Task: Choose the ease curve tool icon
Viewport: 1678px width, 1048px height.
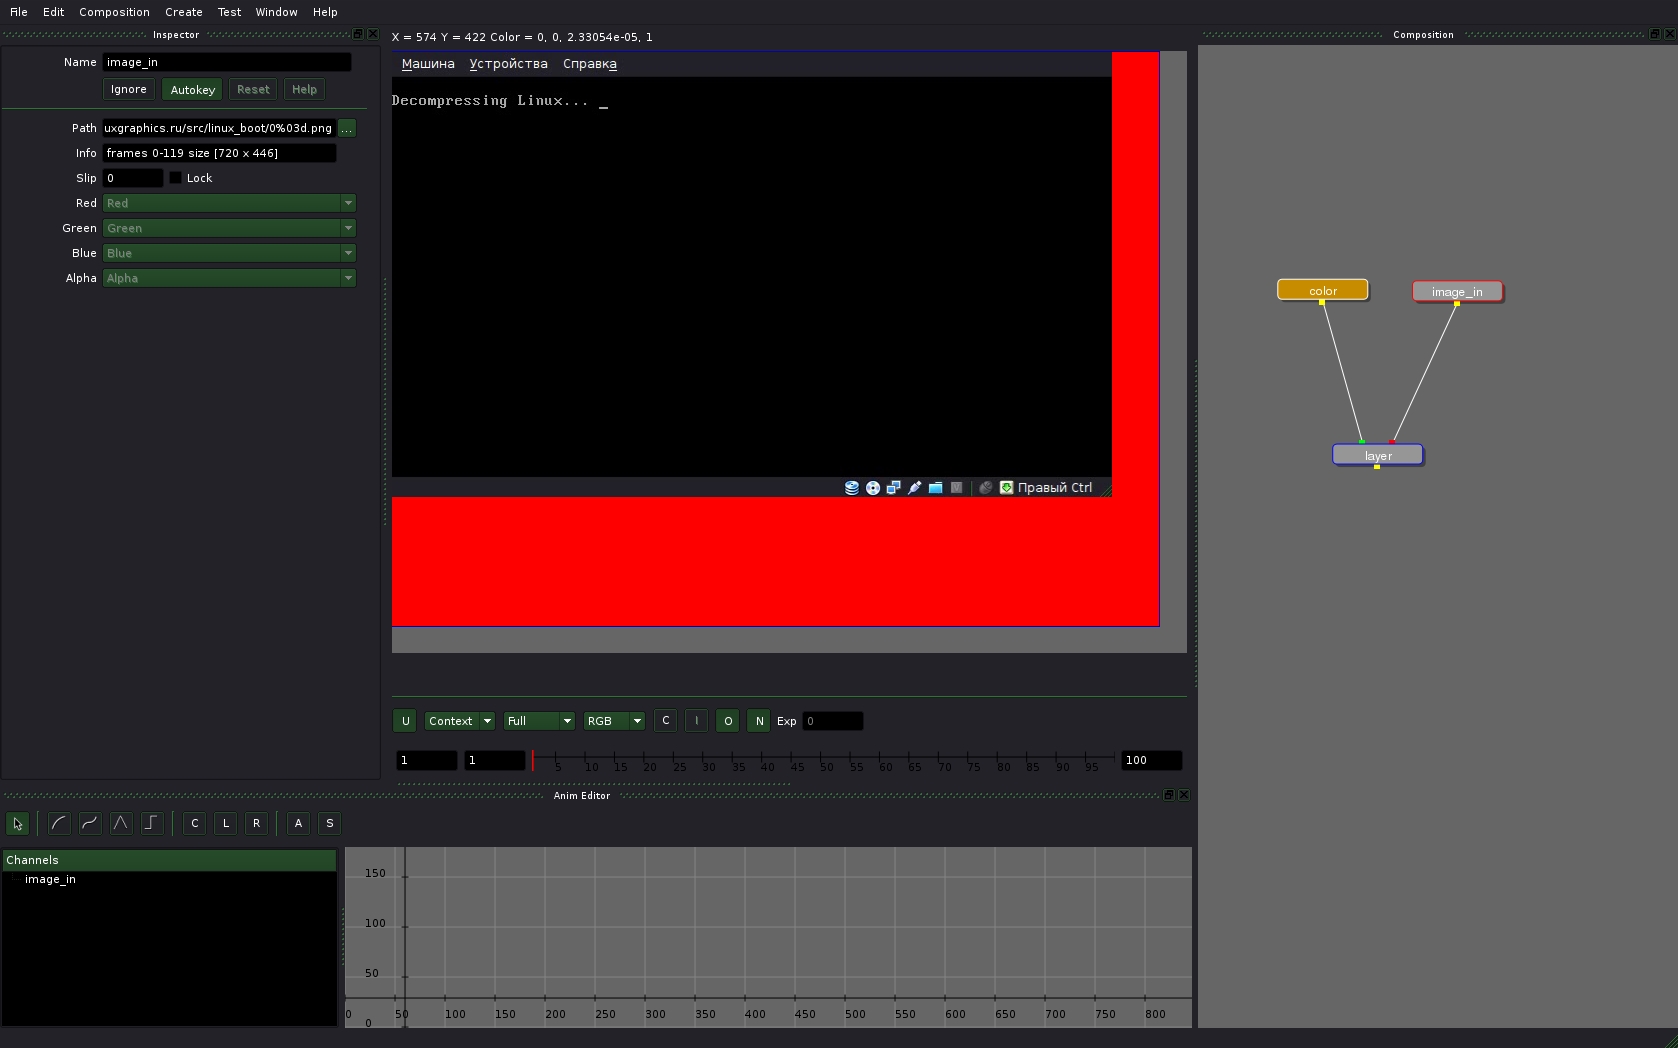Action: click(59, 823)
